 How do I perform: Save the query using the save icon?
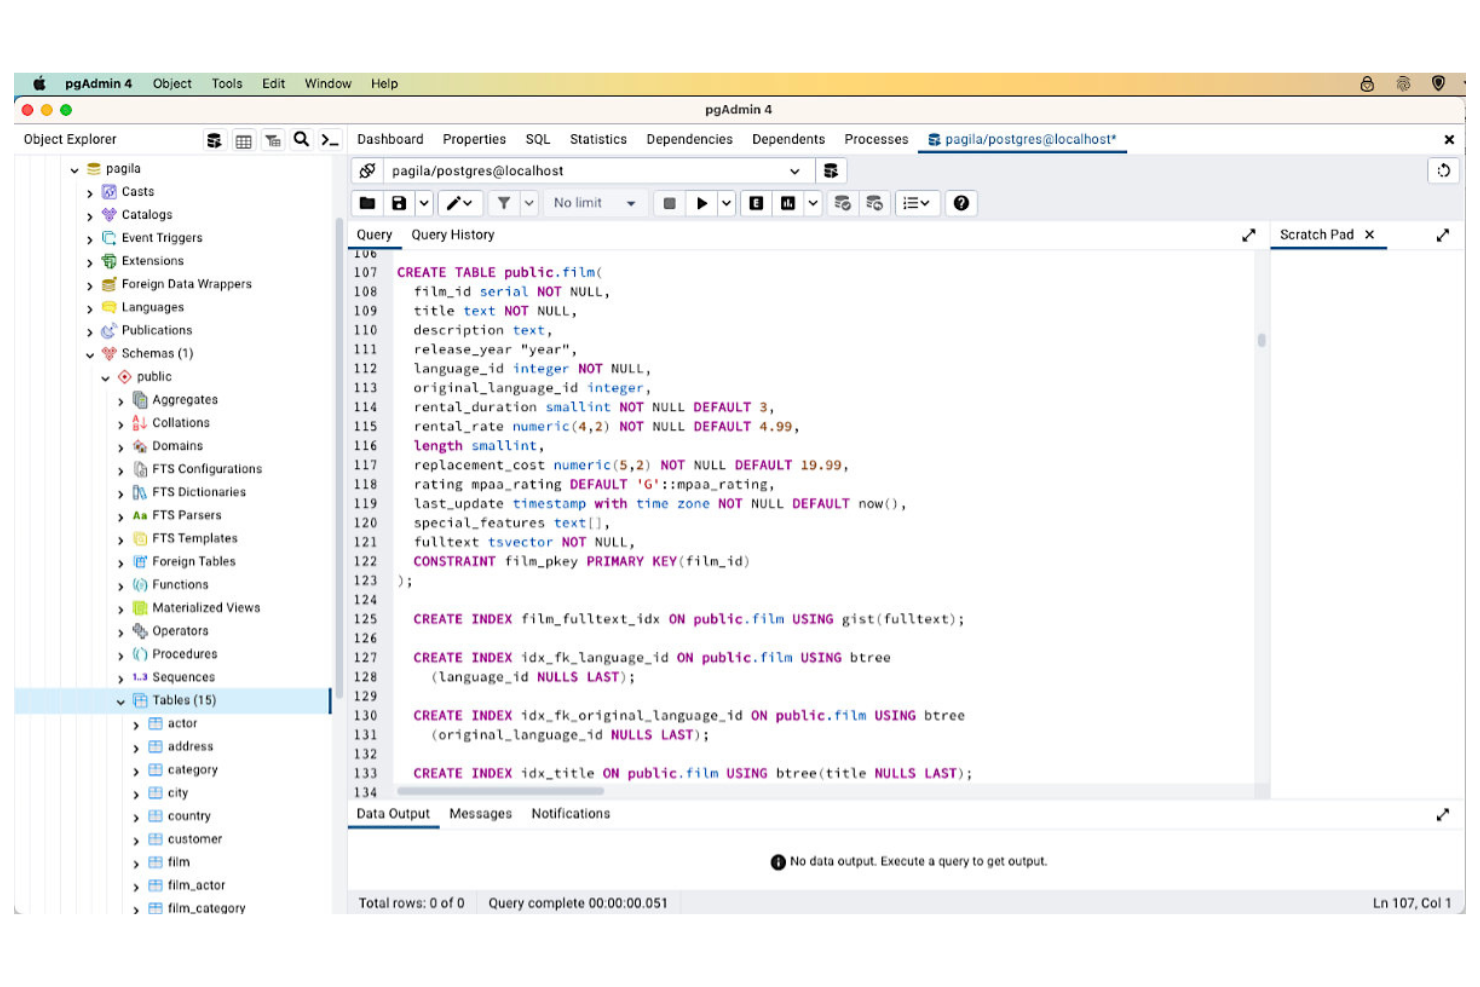click(x=402, y=203)
